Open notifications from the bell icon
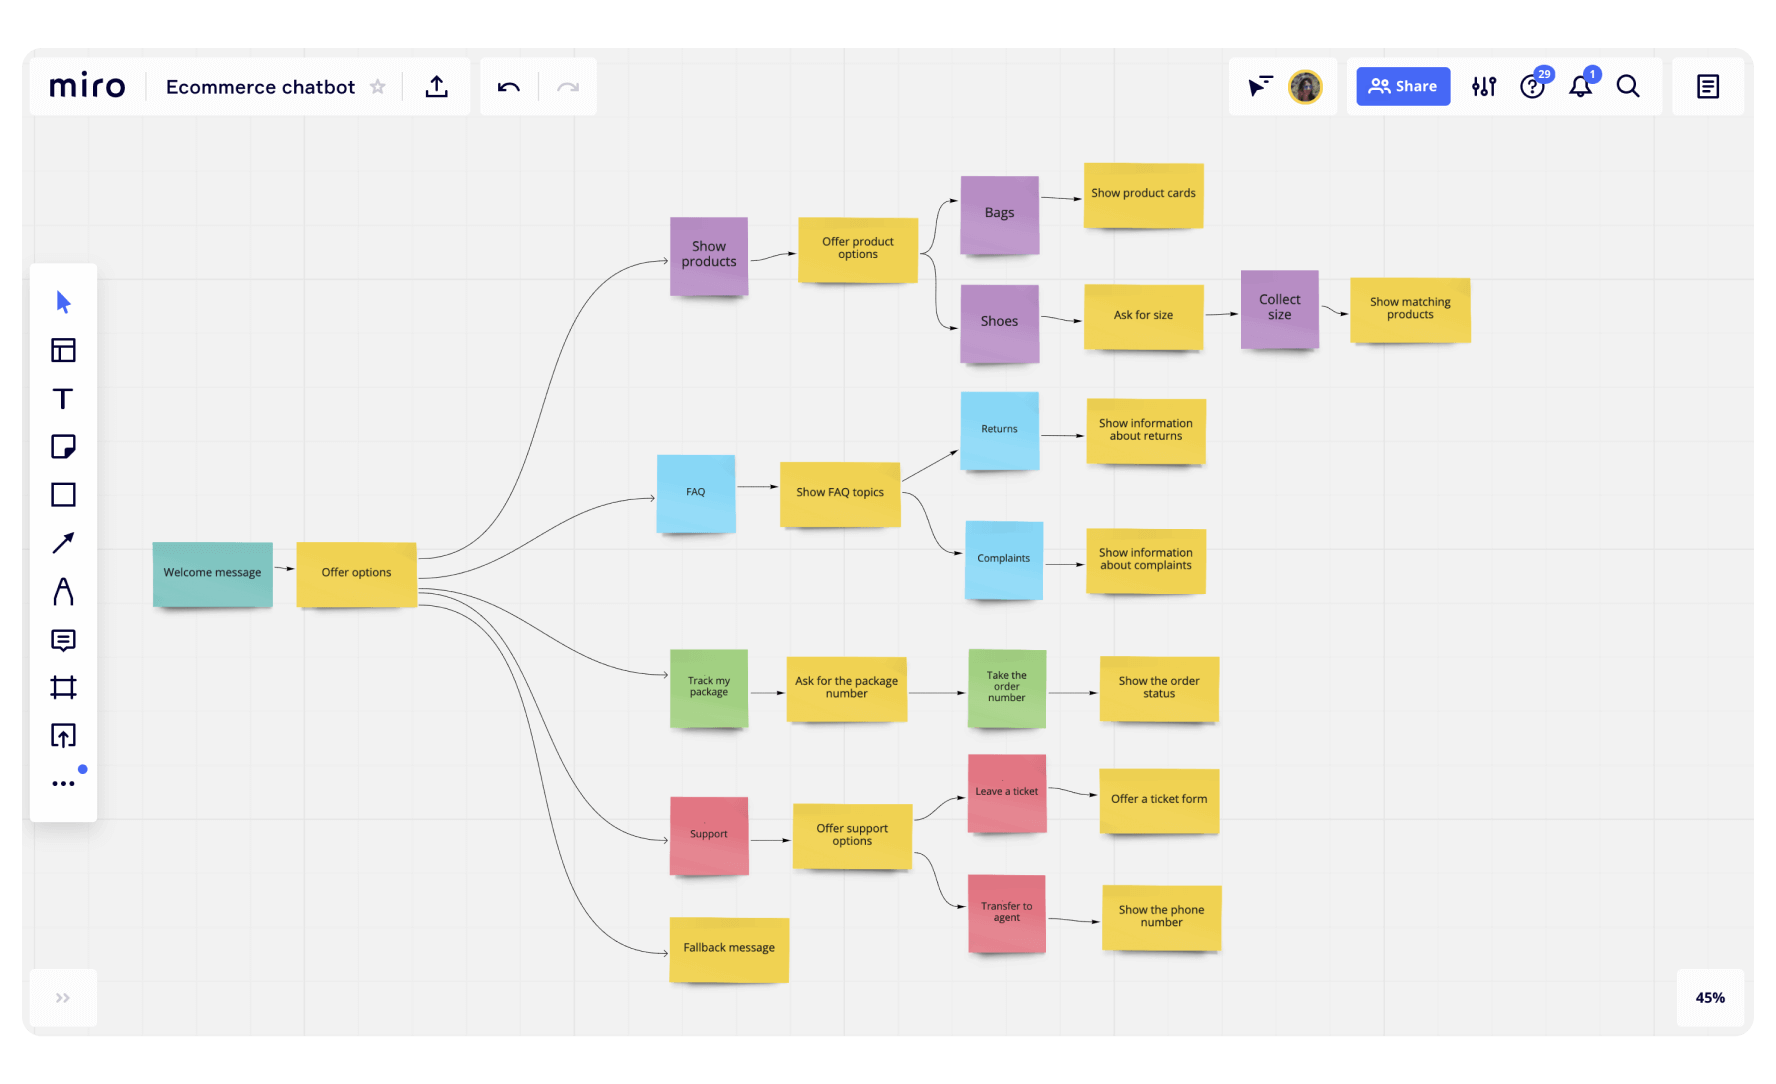This screenshot has width=1776, height=1084. (1580, 87)
